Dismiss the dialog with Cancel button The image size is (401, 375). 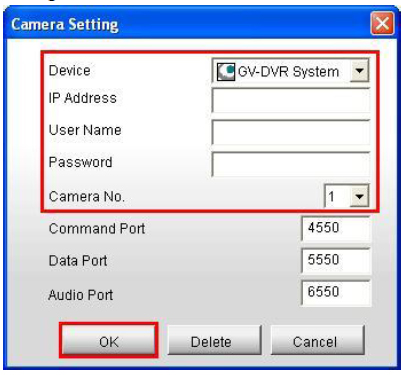pos(318,340)
